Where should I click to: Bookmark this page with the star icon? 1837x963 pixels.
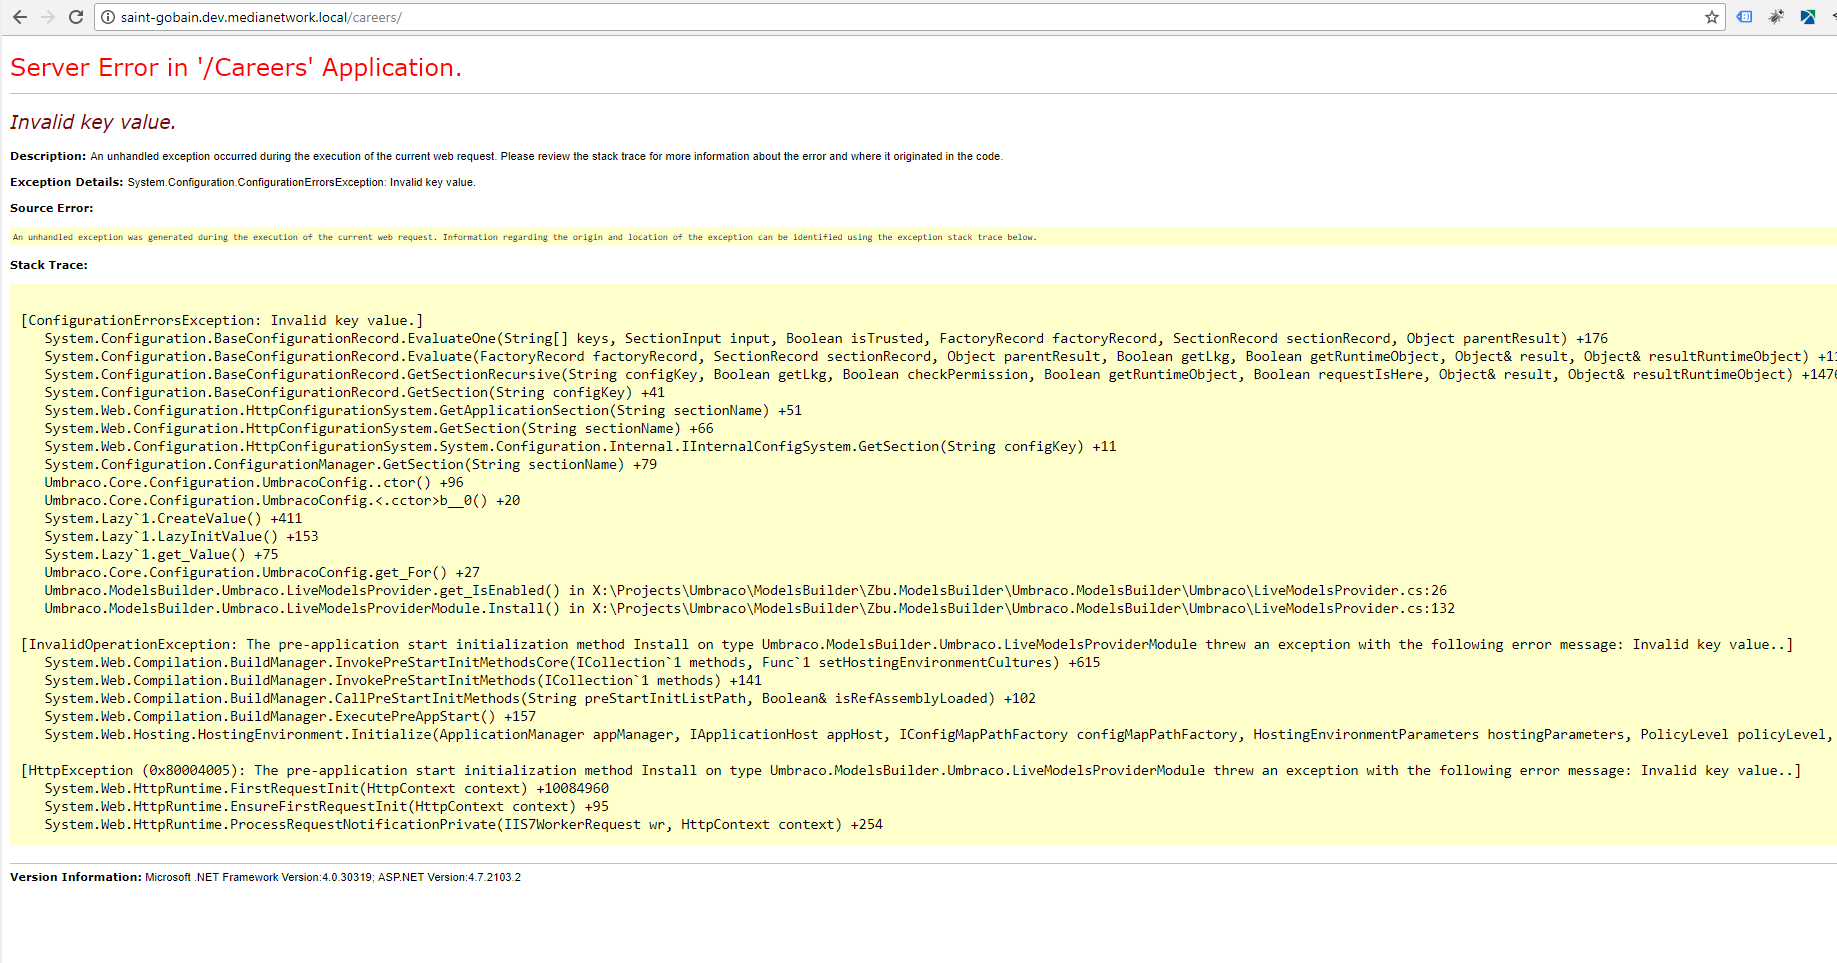click(1712, 17)
